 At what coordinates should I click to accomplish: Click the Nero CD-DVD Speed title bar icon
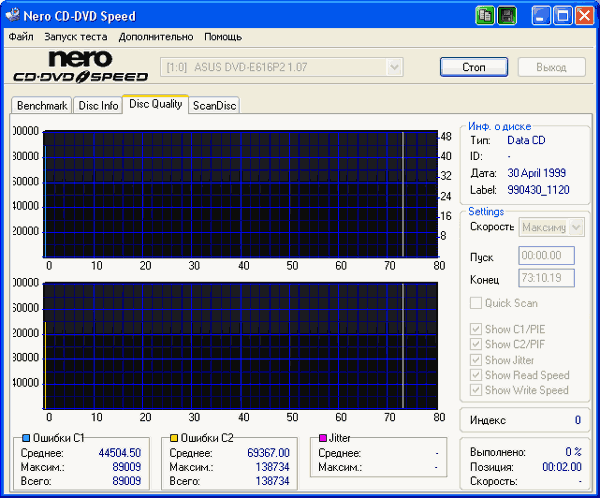tap(13, 15)
